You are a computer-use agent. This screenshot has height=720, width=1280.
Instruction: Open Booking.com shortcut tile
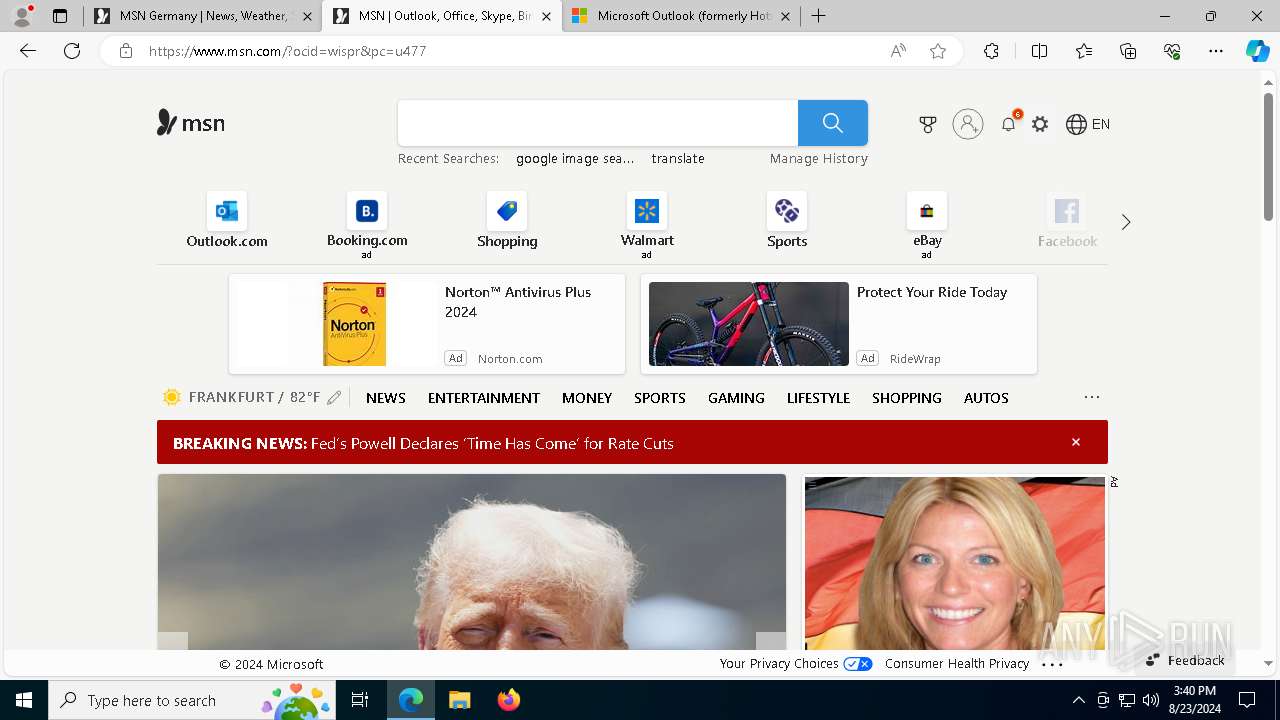point(367,225)
